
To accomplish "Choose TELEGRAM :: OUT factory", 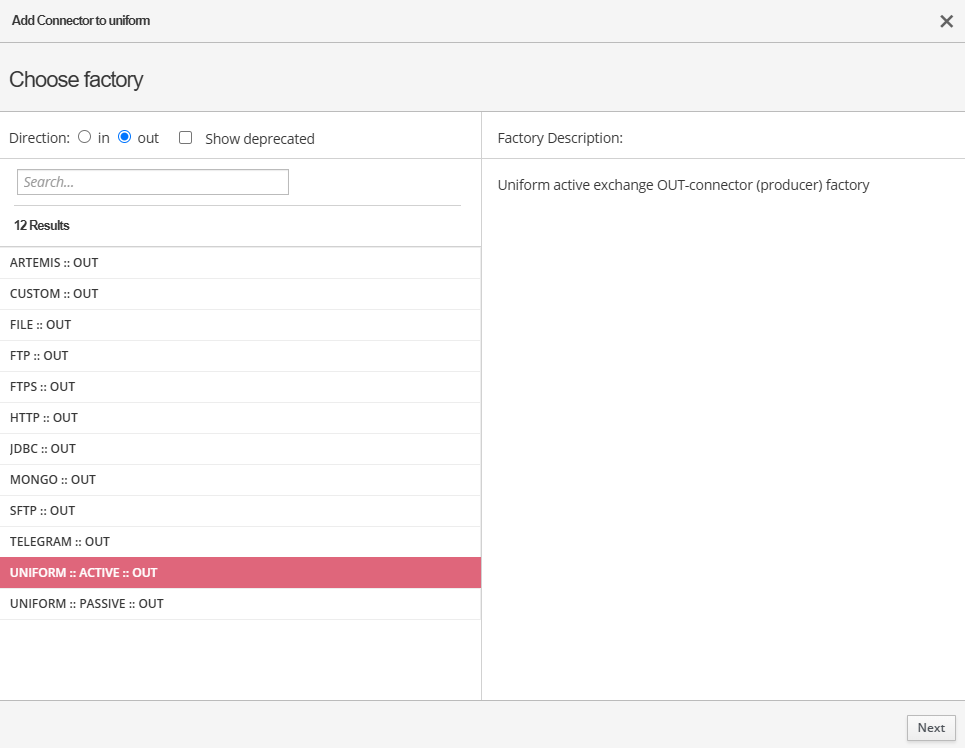I will click(59, 542).
